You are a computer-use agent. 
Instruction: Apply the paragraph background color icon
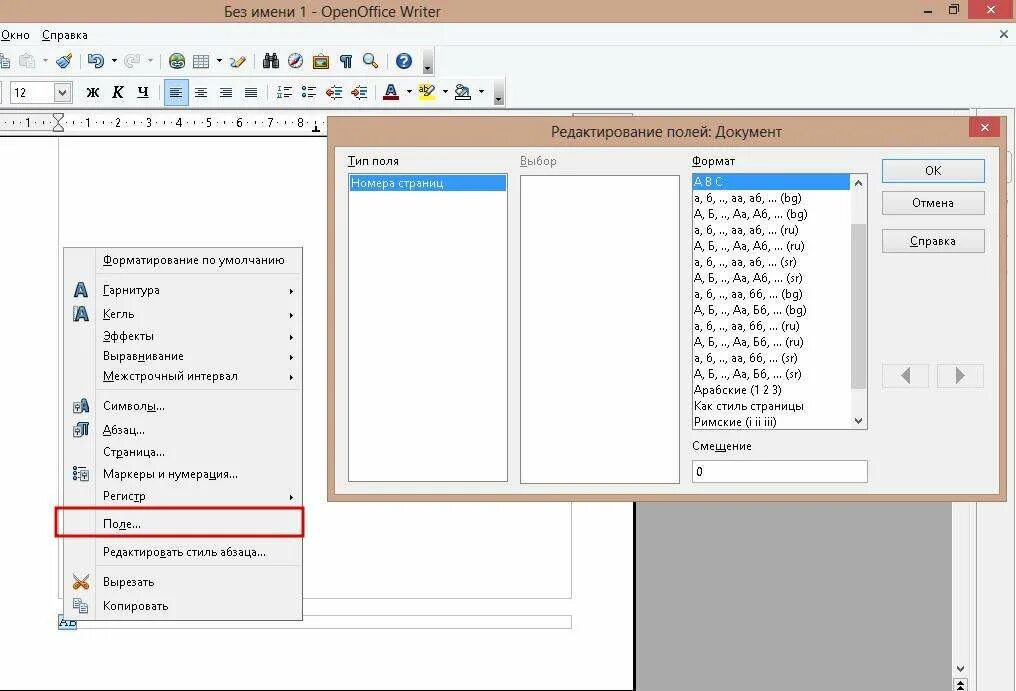click(x=463, y=92)
